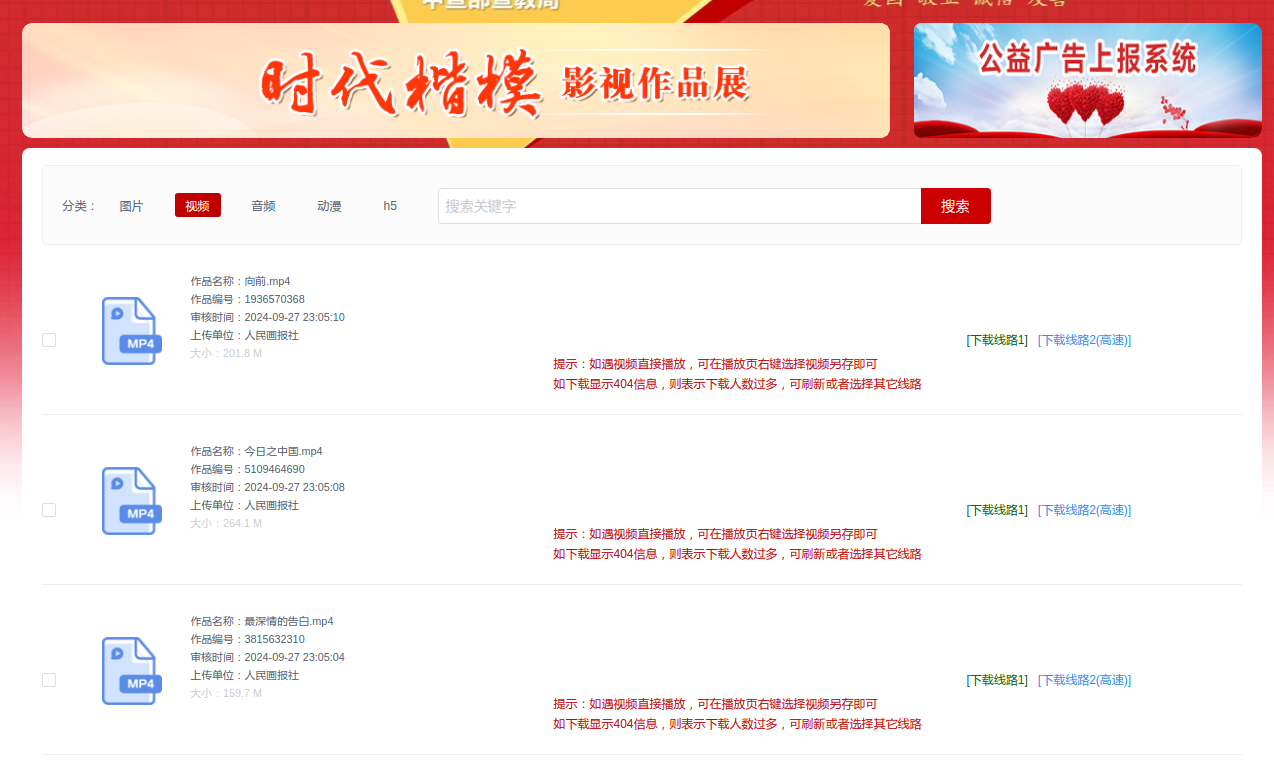Select the 视频 category tab
1274x763 pixels.
tap(197, 205)
